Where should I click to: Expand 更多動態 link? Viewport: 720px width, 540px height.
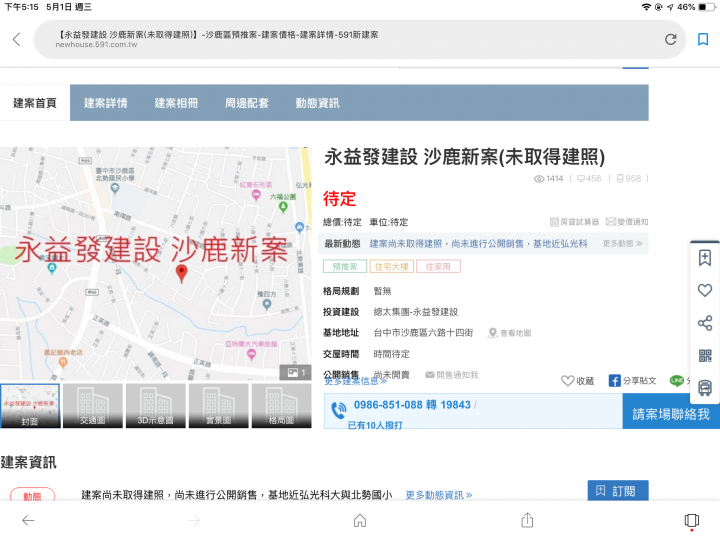pyautogui.click(x=622, y=243)
